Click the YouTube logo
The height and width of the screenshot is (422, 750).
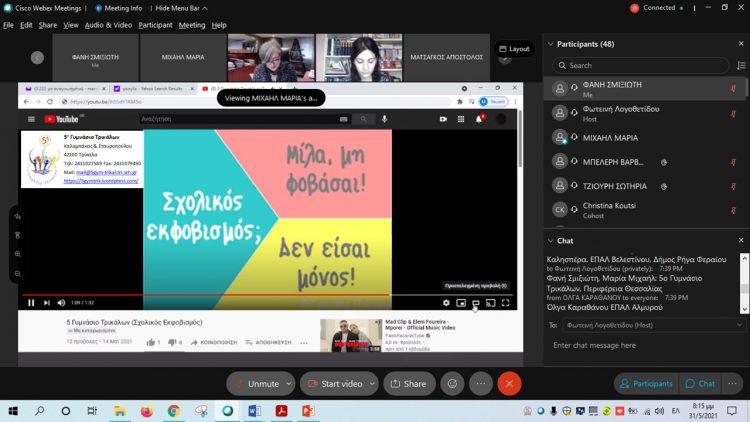click(x=61, y=119)
